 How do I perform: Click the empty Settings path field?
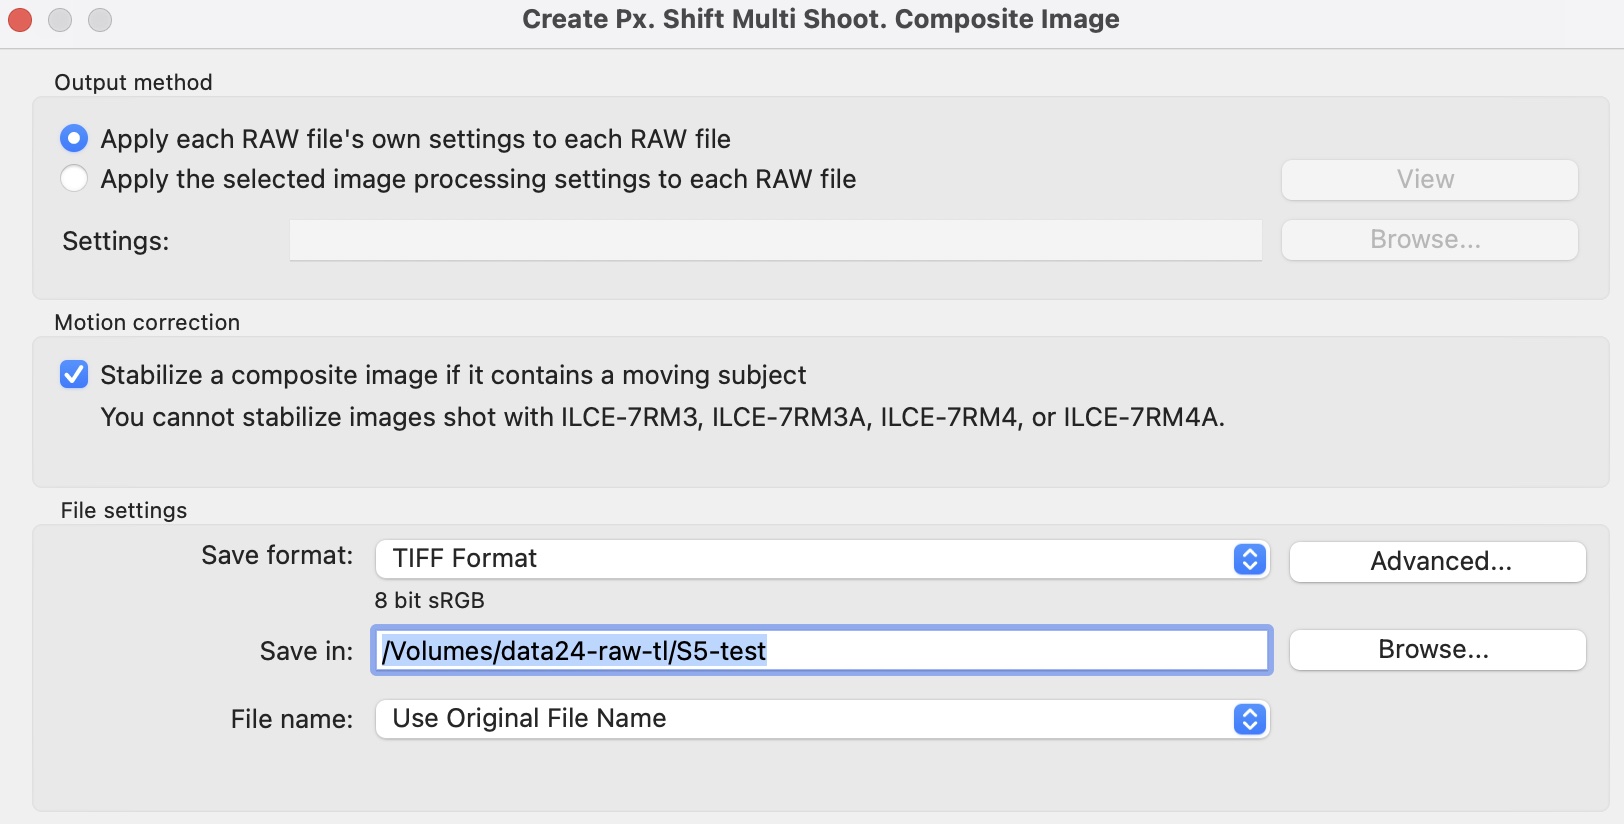(x=776, y=241)
